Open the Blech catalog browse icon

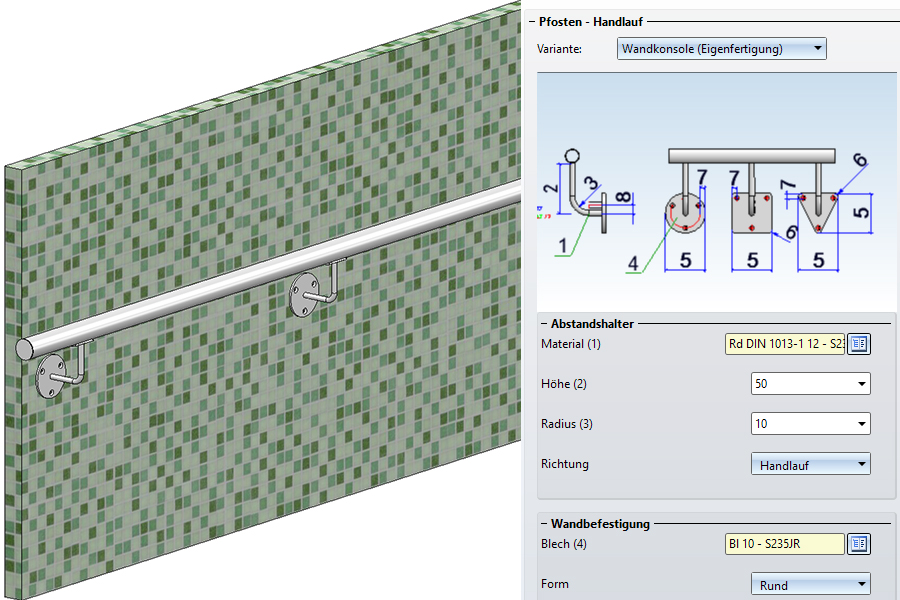(859, 544)
